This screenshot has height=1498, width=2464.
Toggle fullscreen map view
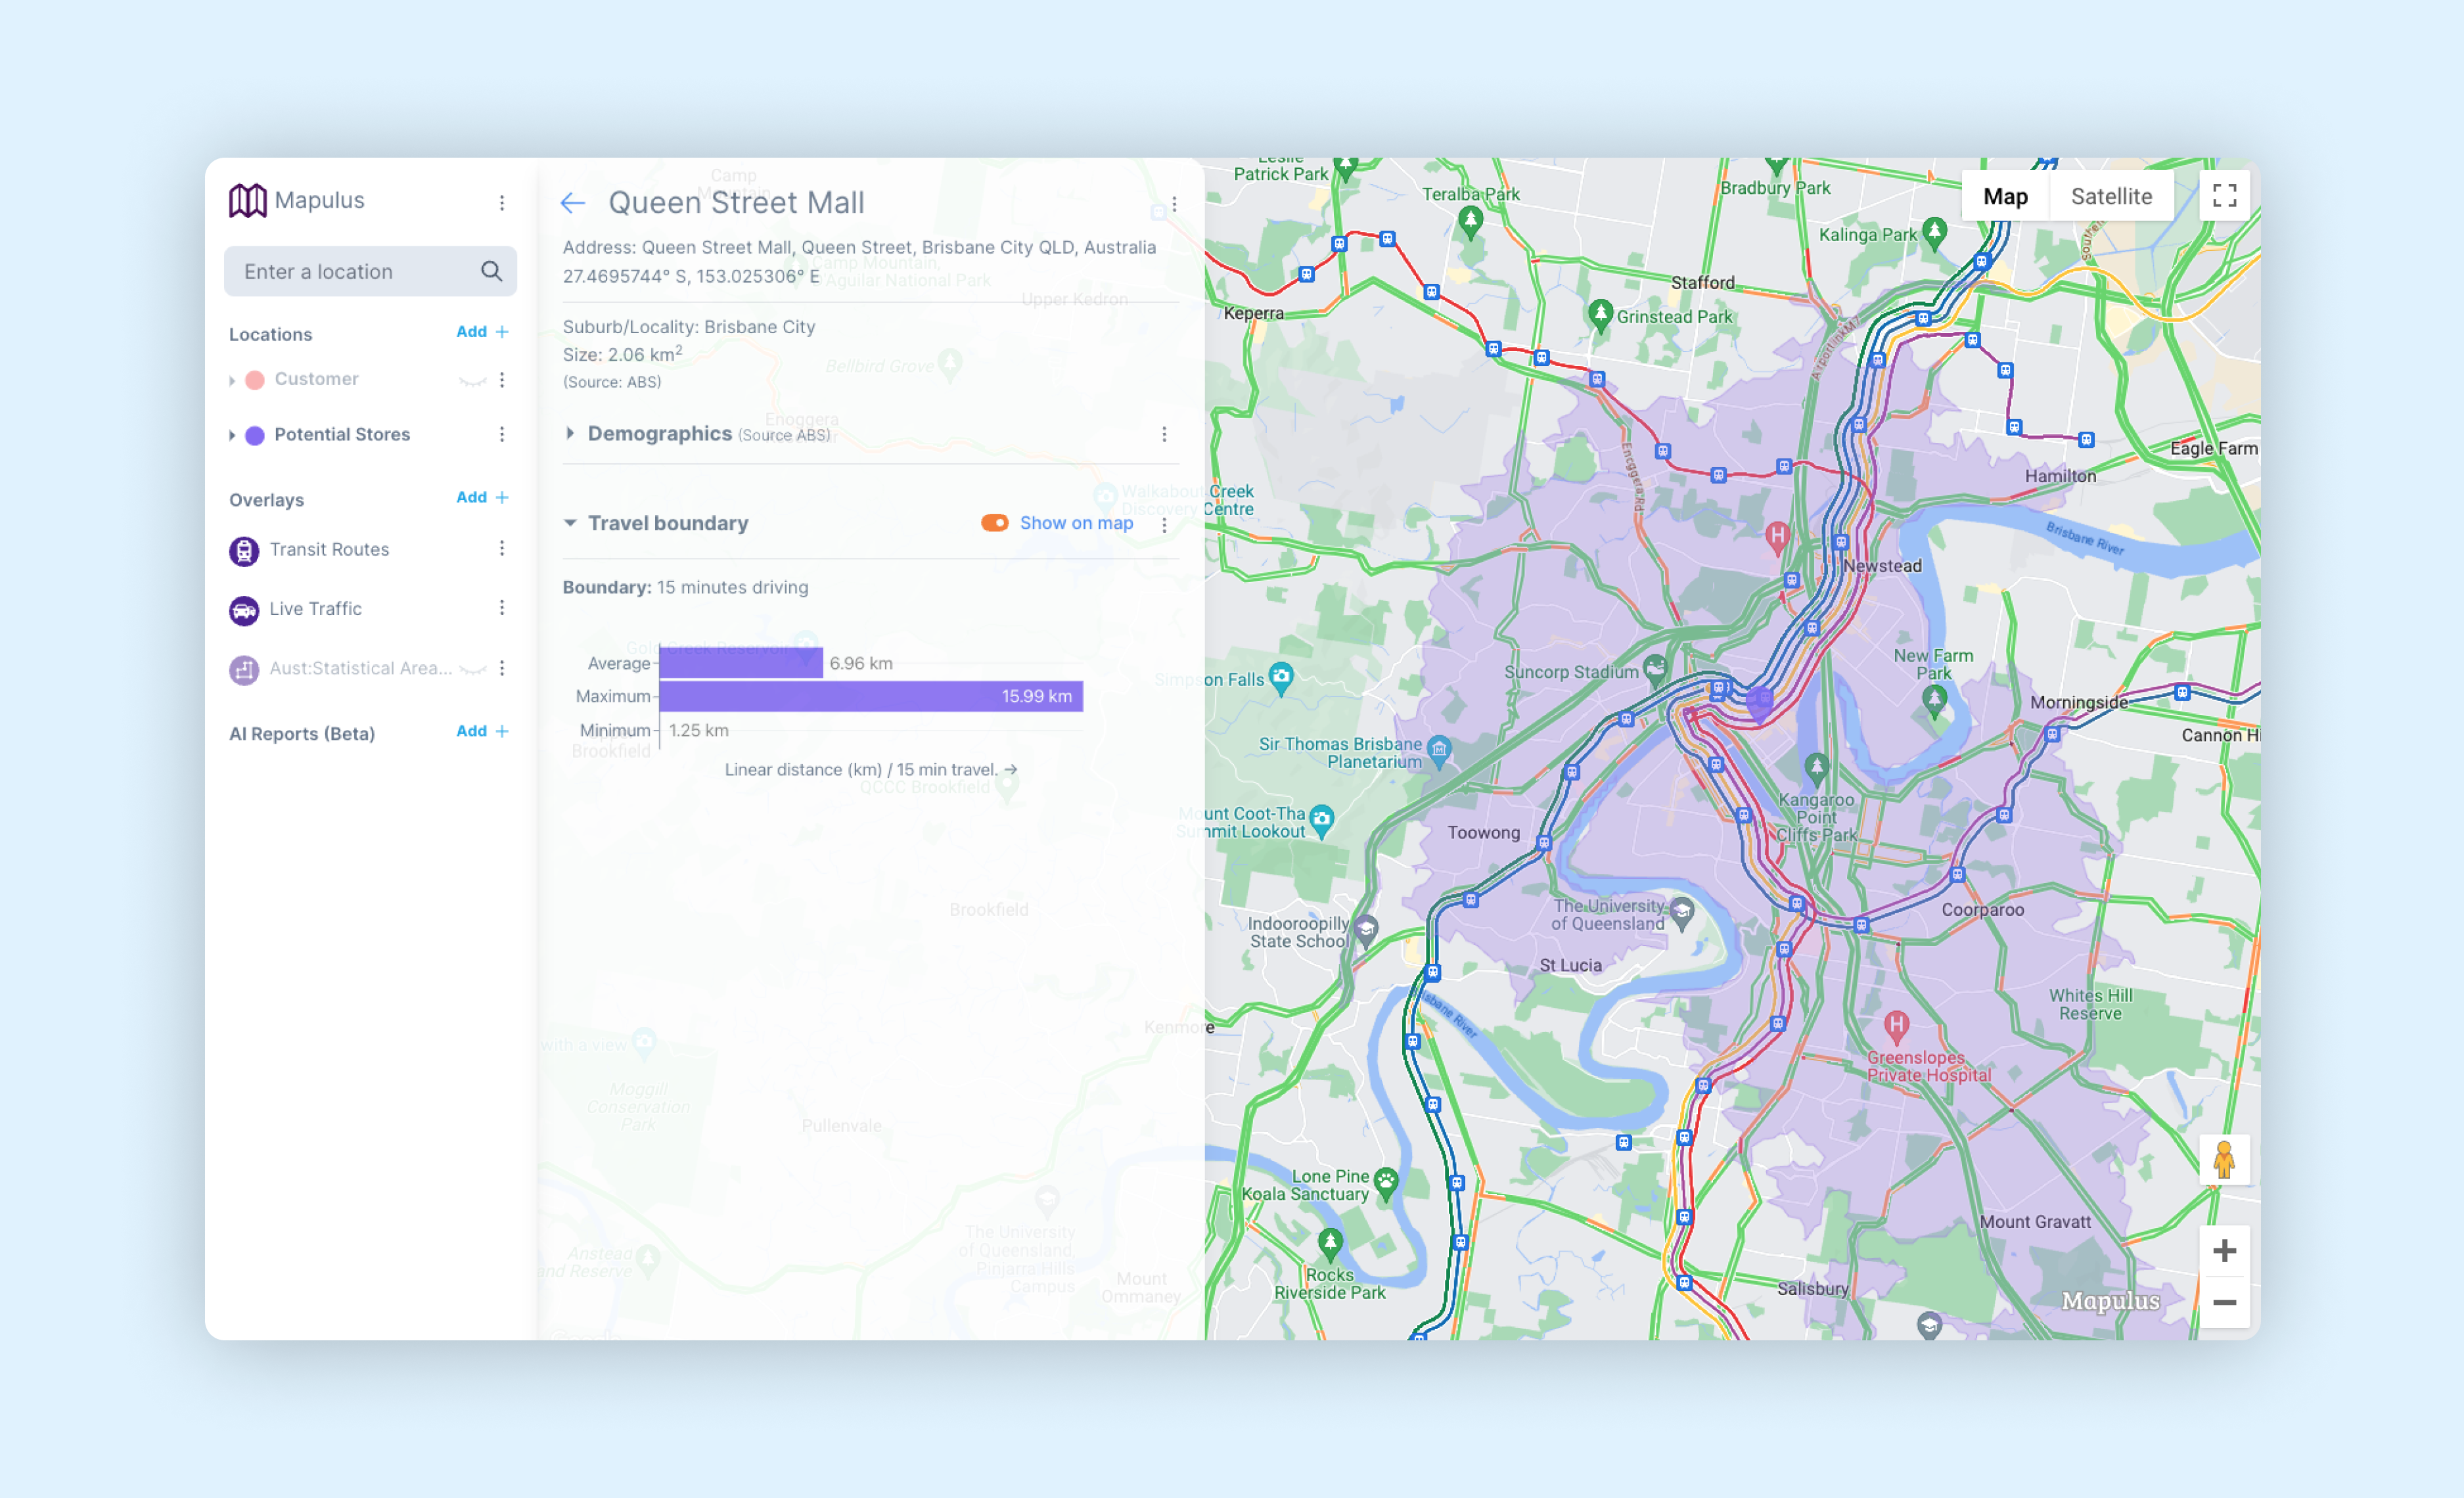(2224, 195)
